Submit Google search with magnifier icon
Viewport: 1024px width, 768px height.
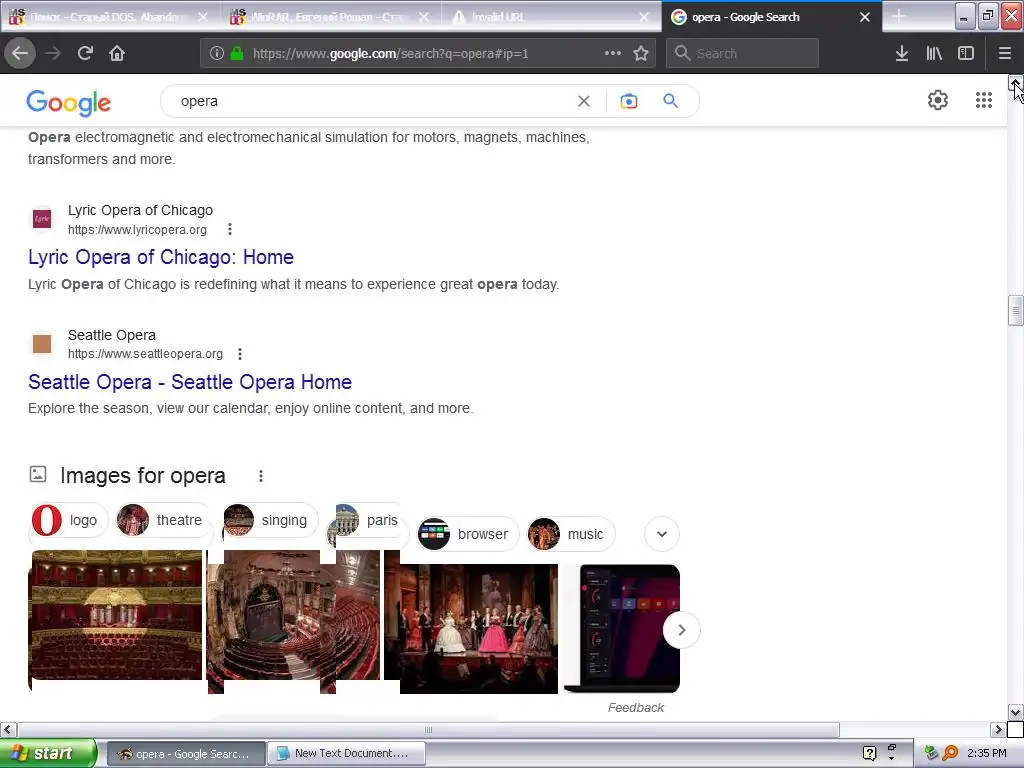(670, 101)
